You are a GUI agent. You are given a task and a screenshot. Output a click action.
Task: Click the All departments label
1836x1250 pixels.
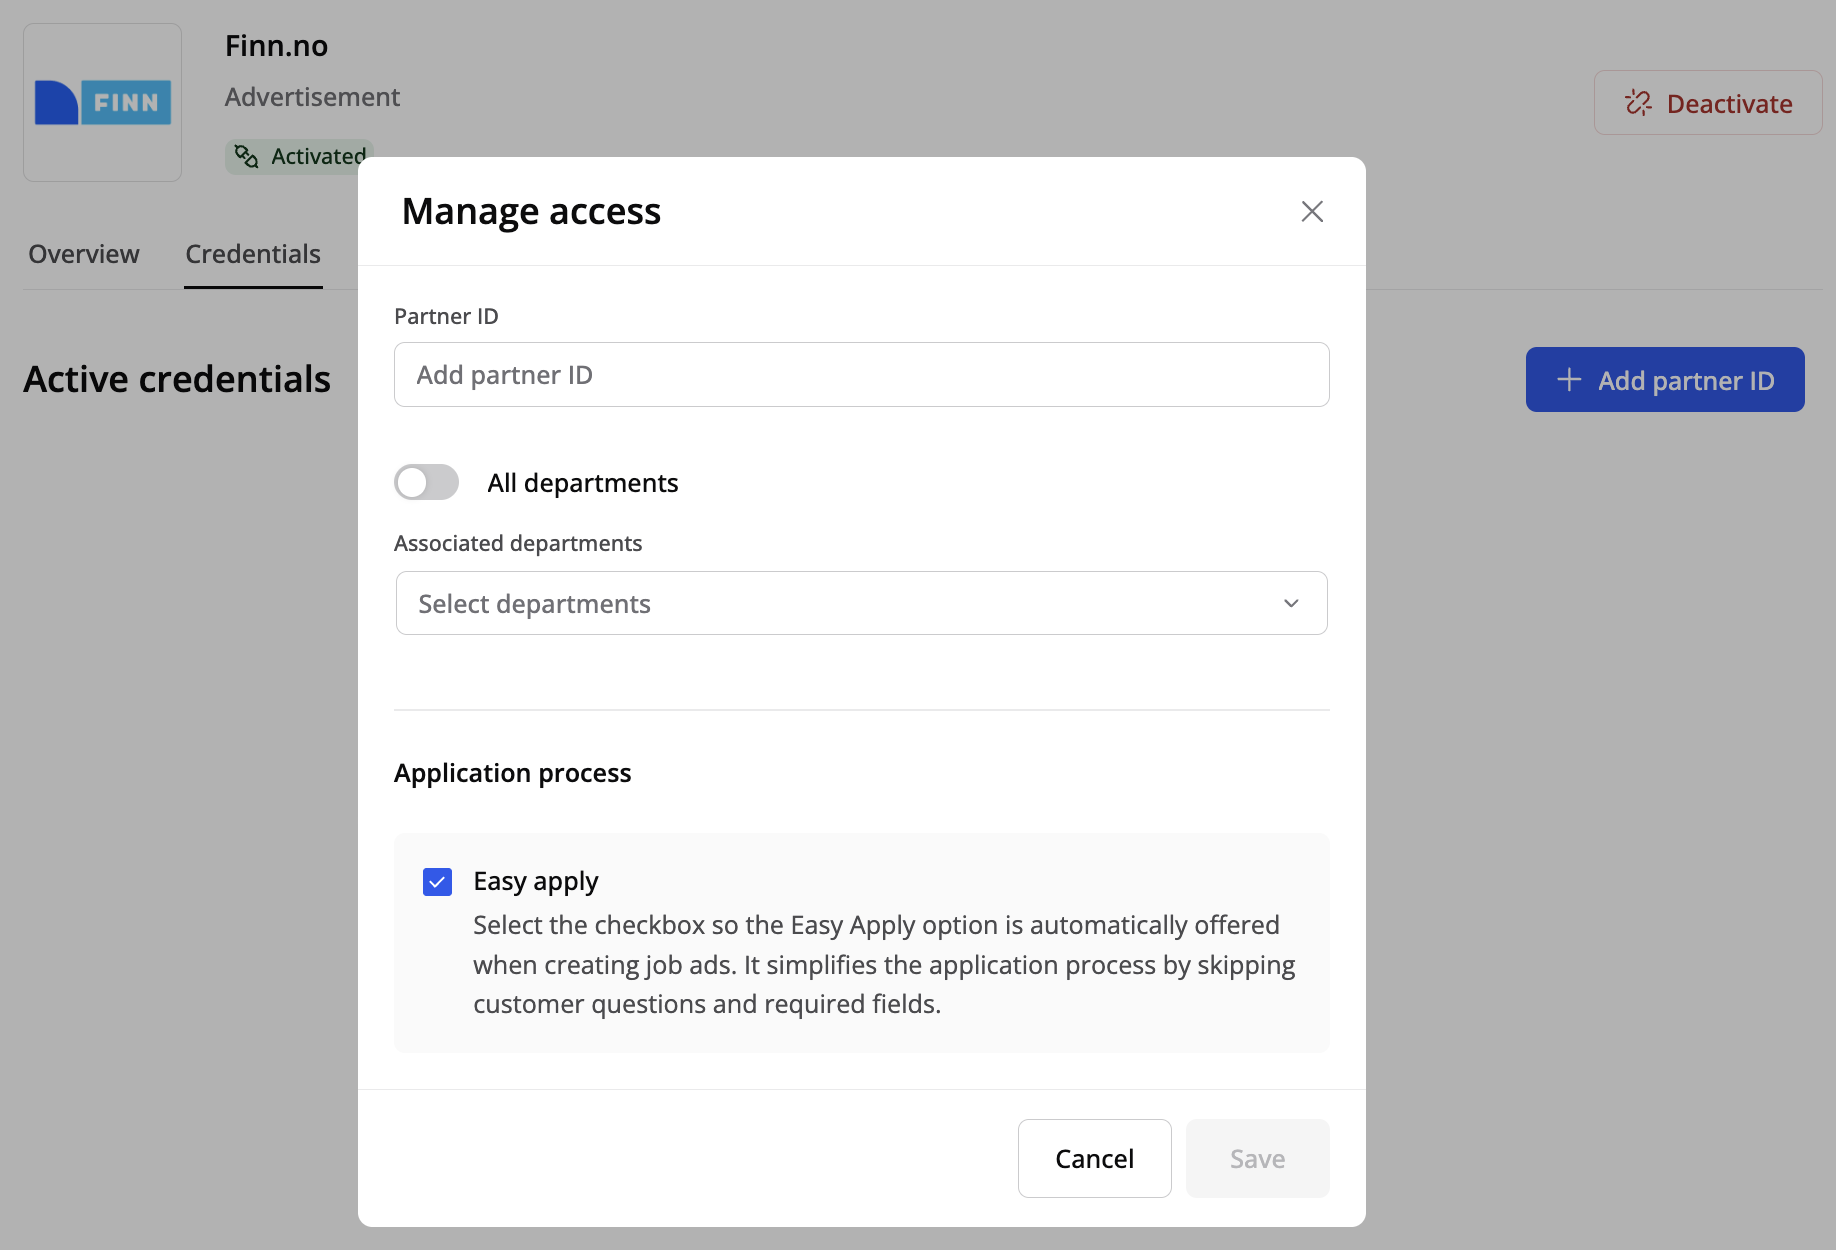click(582, 483)
